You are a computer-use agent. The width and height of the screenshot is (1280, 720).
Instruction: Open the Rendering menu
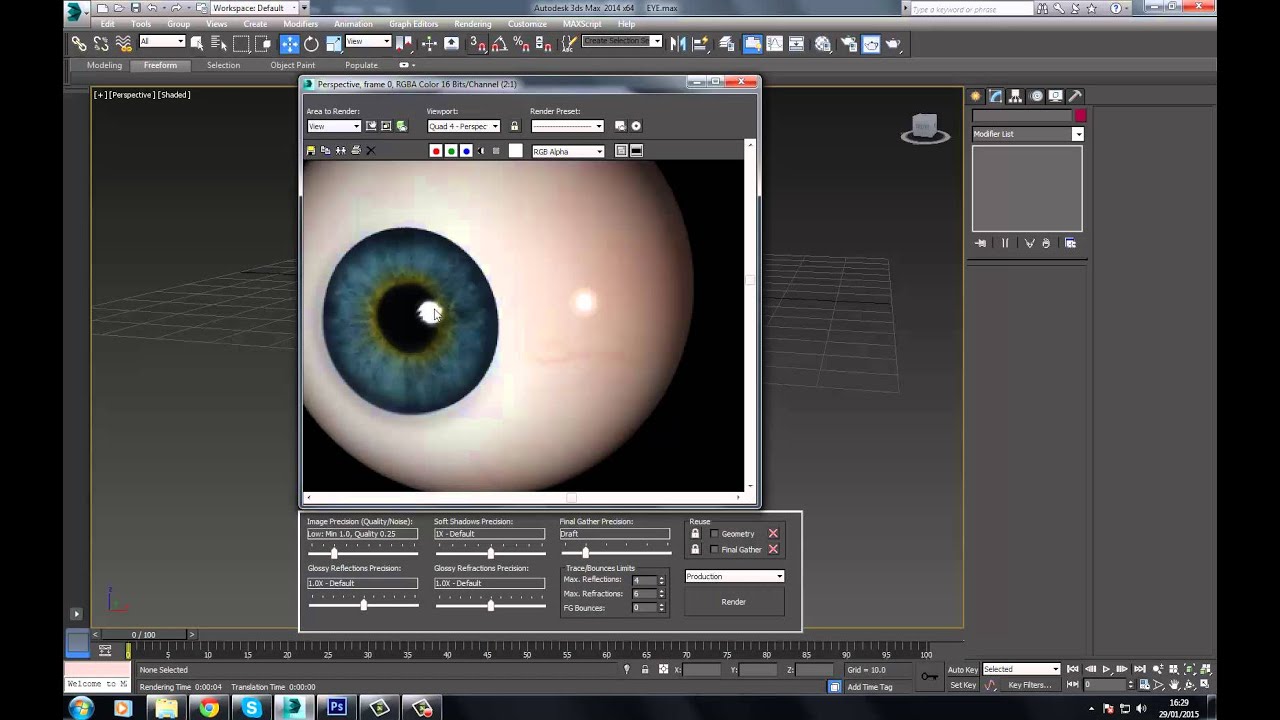tap(472, 24)
